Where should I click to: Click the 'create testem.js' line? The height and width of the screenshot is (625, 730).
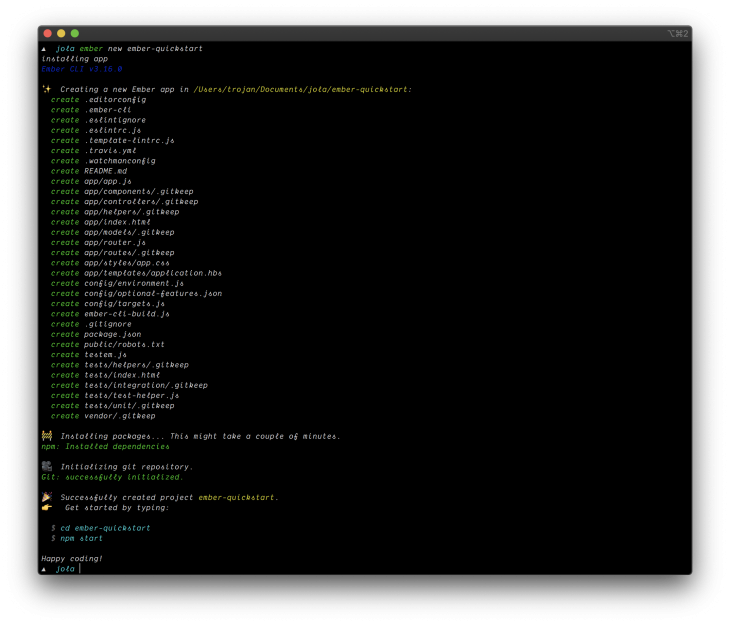point(88,355)
